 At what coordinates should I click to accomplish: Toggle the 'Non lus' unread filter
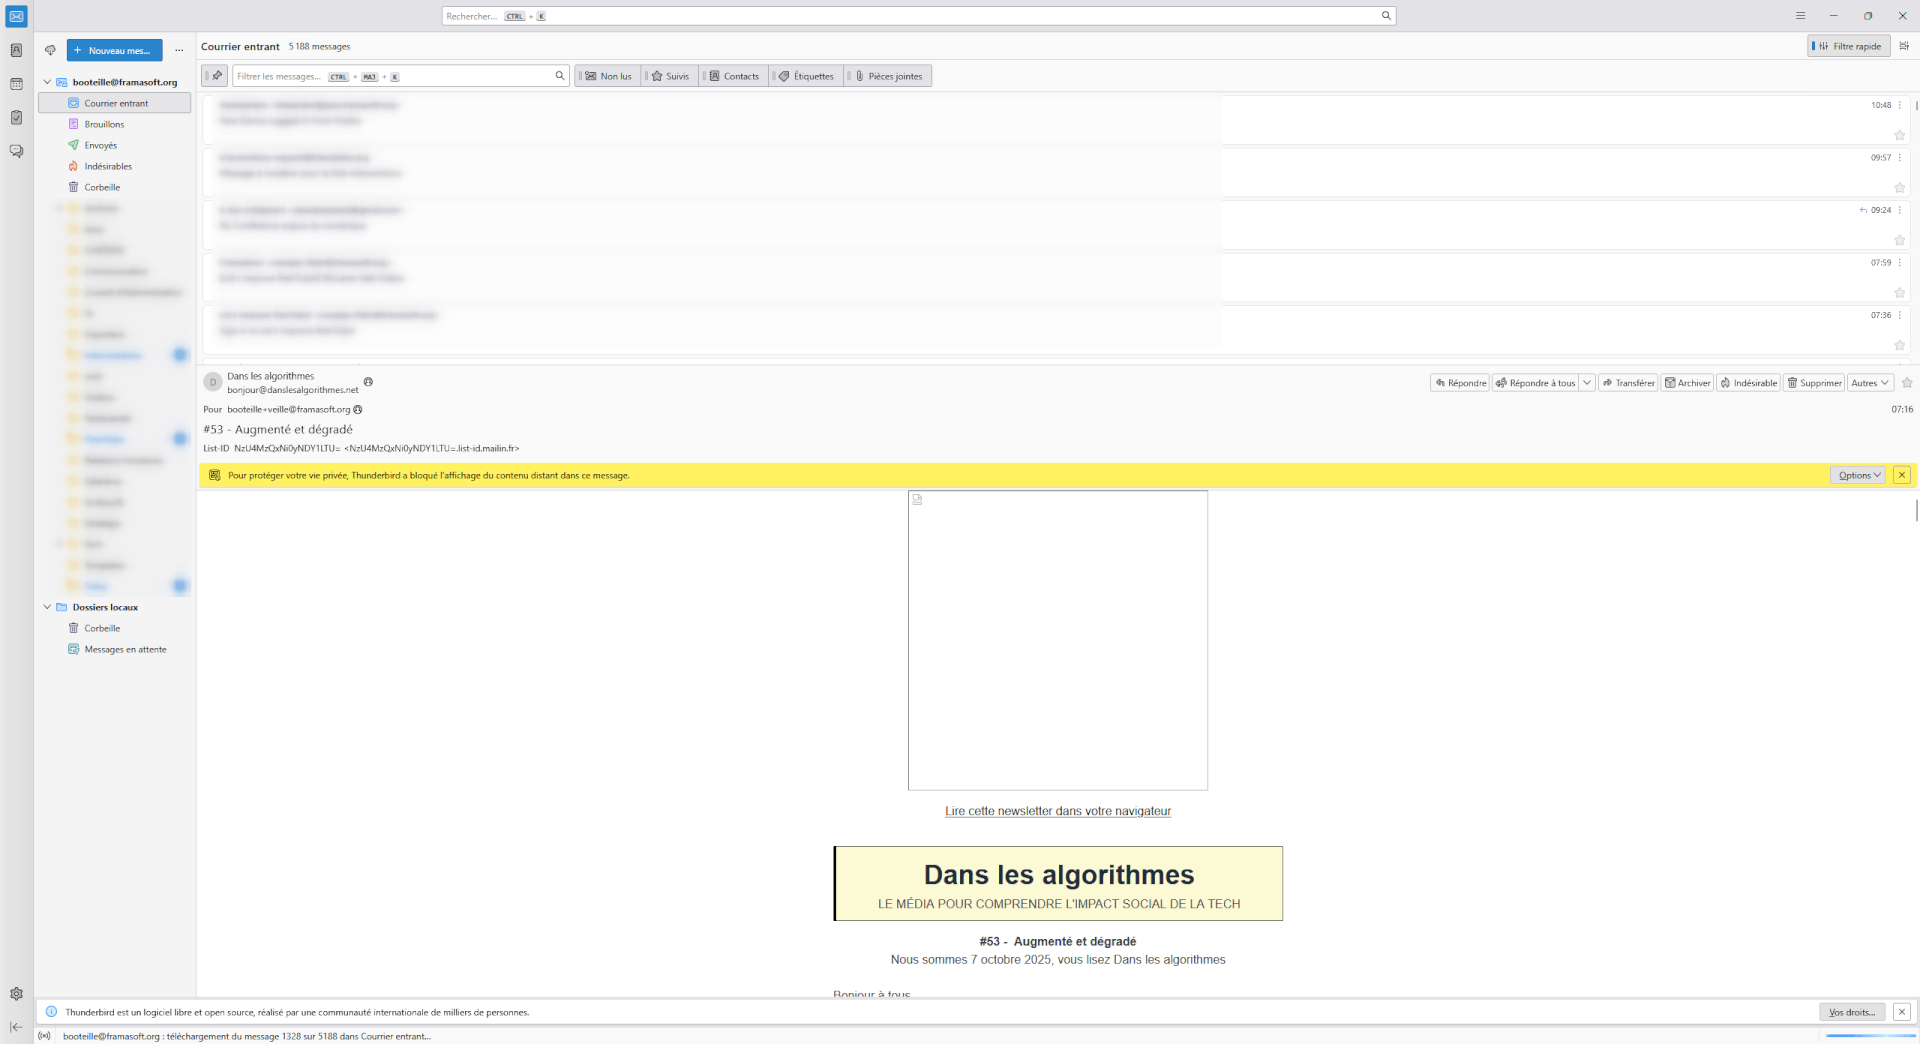click(x=609, y=76)
